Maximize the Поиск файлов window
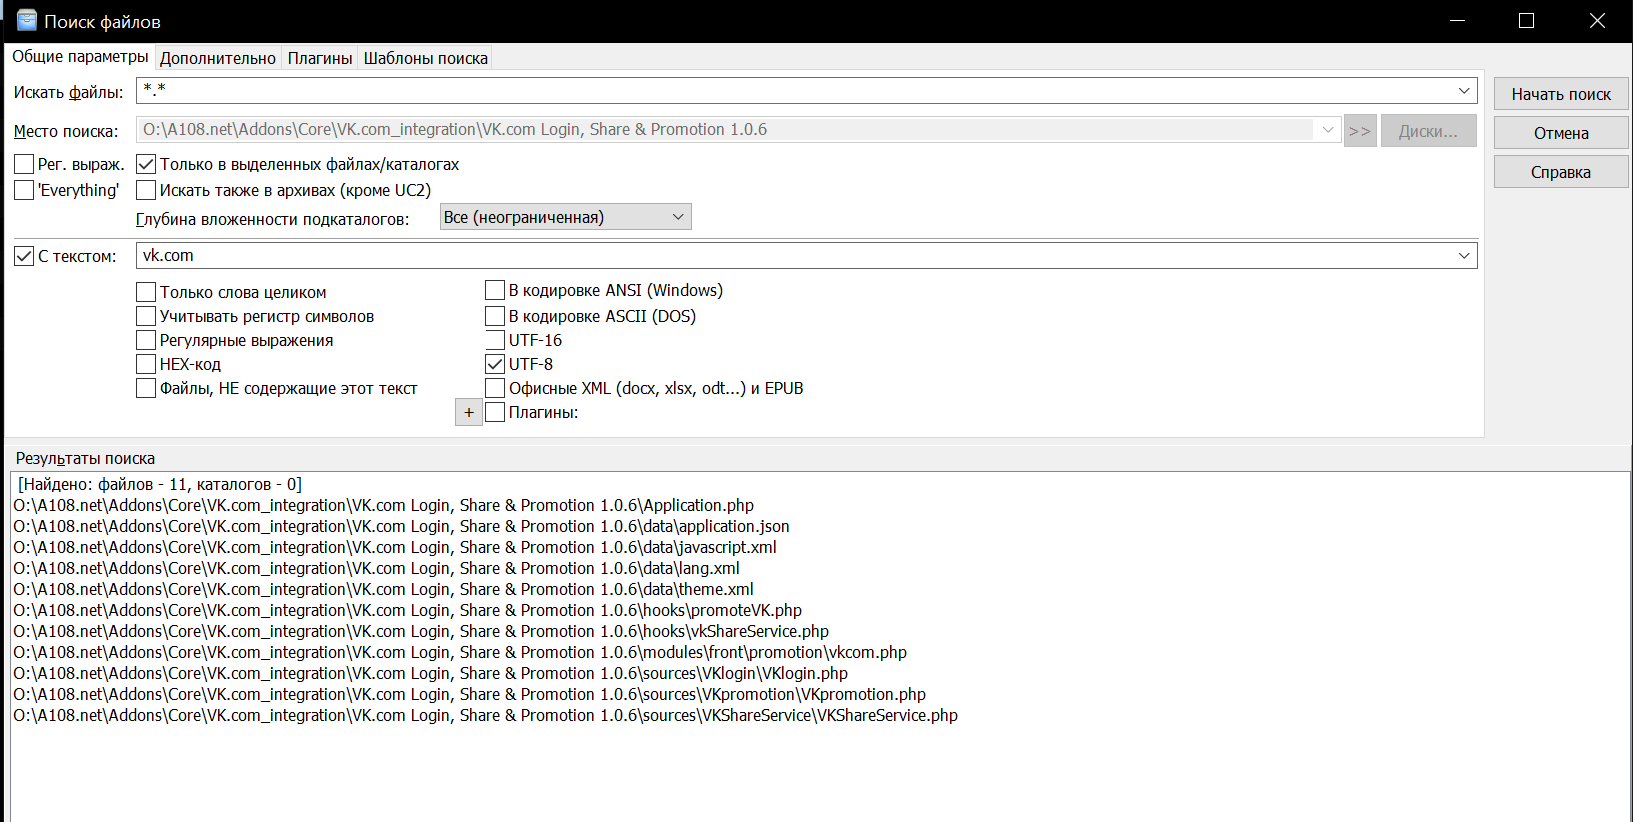 1526,21
